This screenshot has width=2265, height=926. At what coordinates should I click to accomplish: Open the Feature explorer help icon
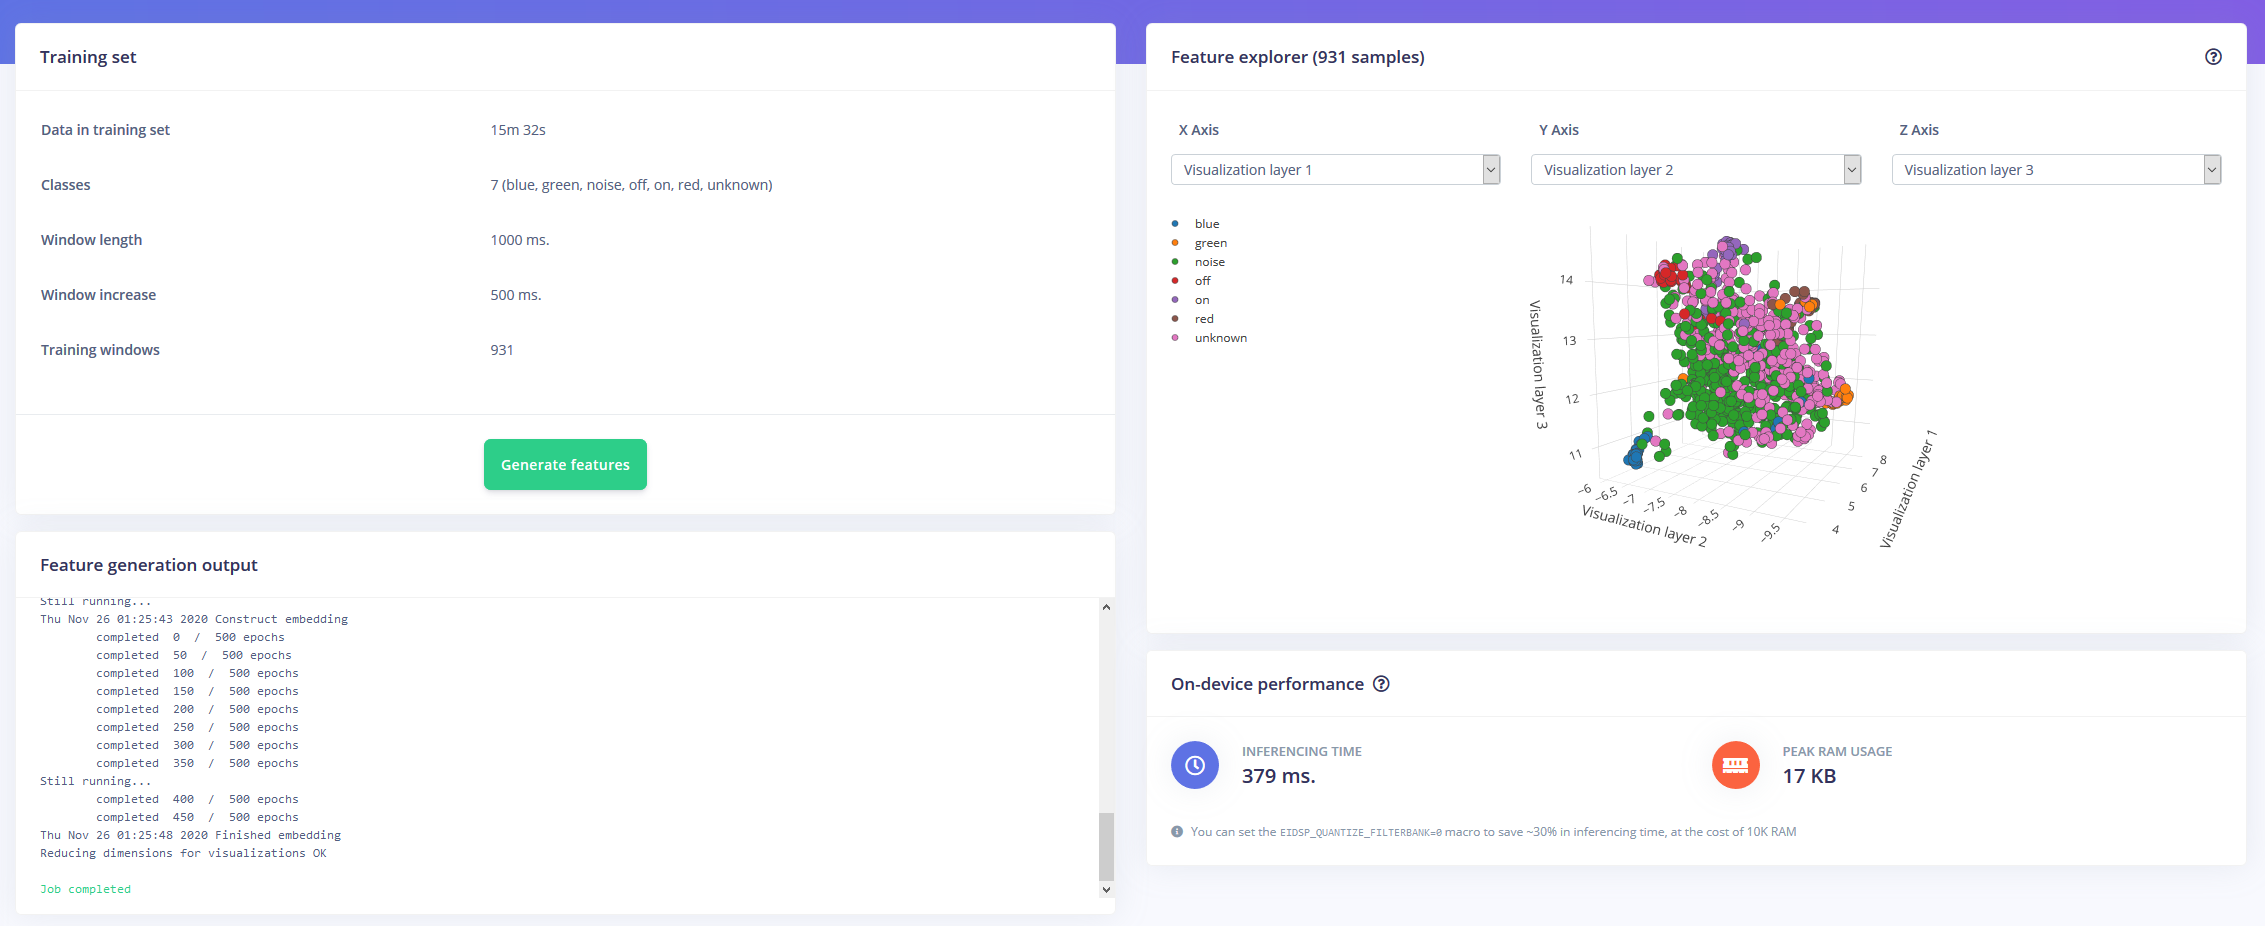tap(2214, 57)
